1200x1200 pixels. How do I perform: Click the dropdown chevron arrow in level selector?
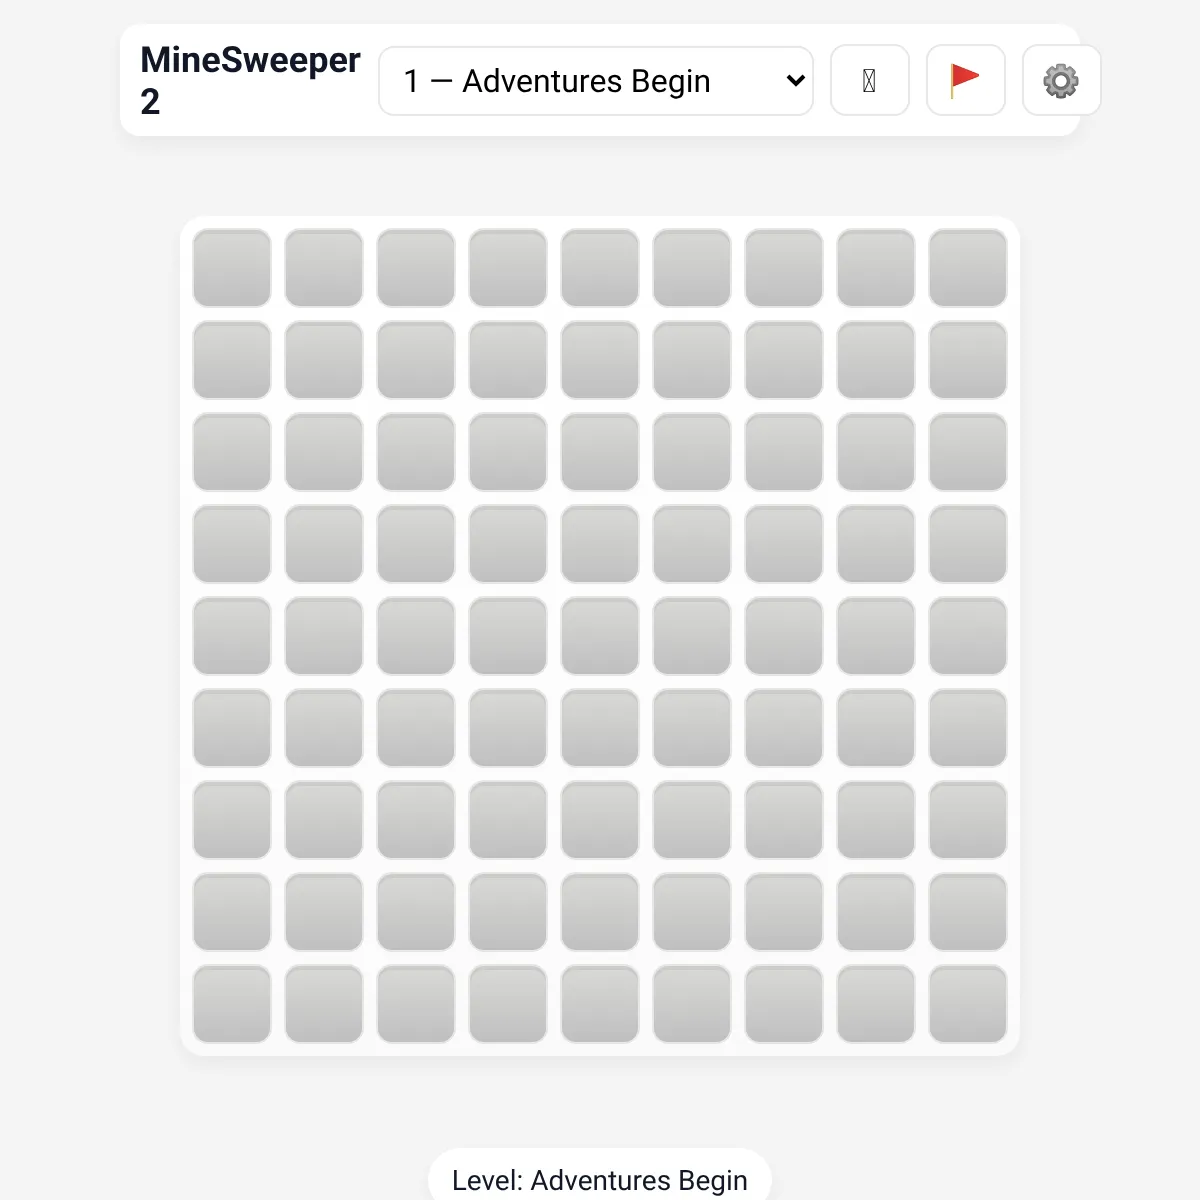[x=796, y=81]
